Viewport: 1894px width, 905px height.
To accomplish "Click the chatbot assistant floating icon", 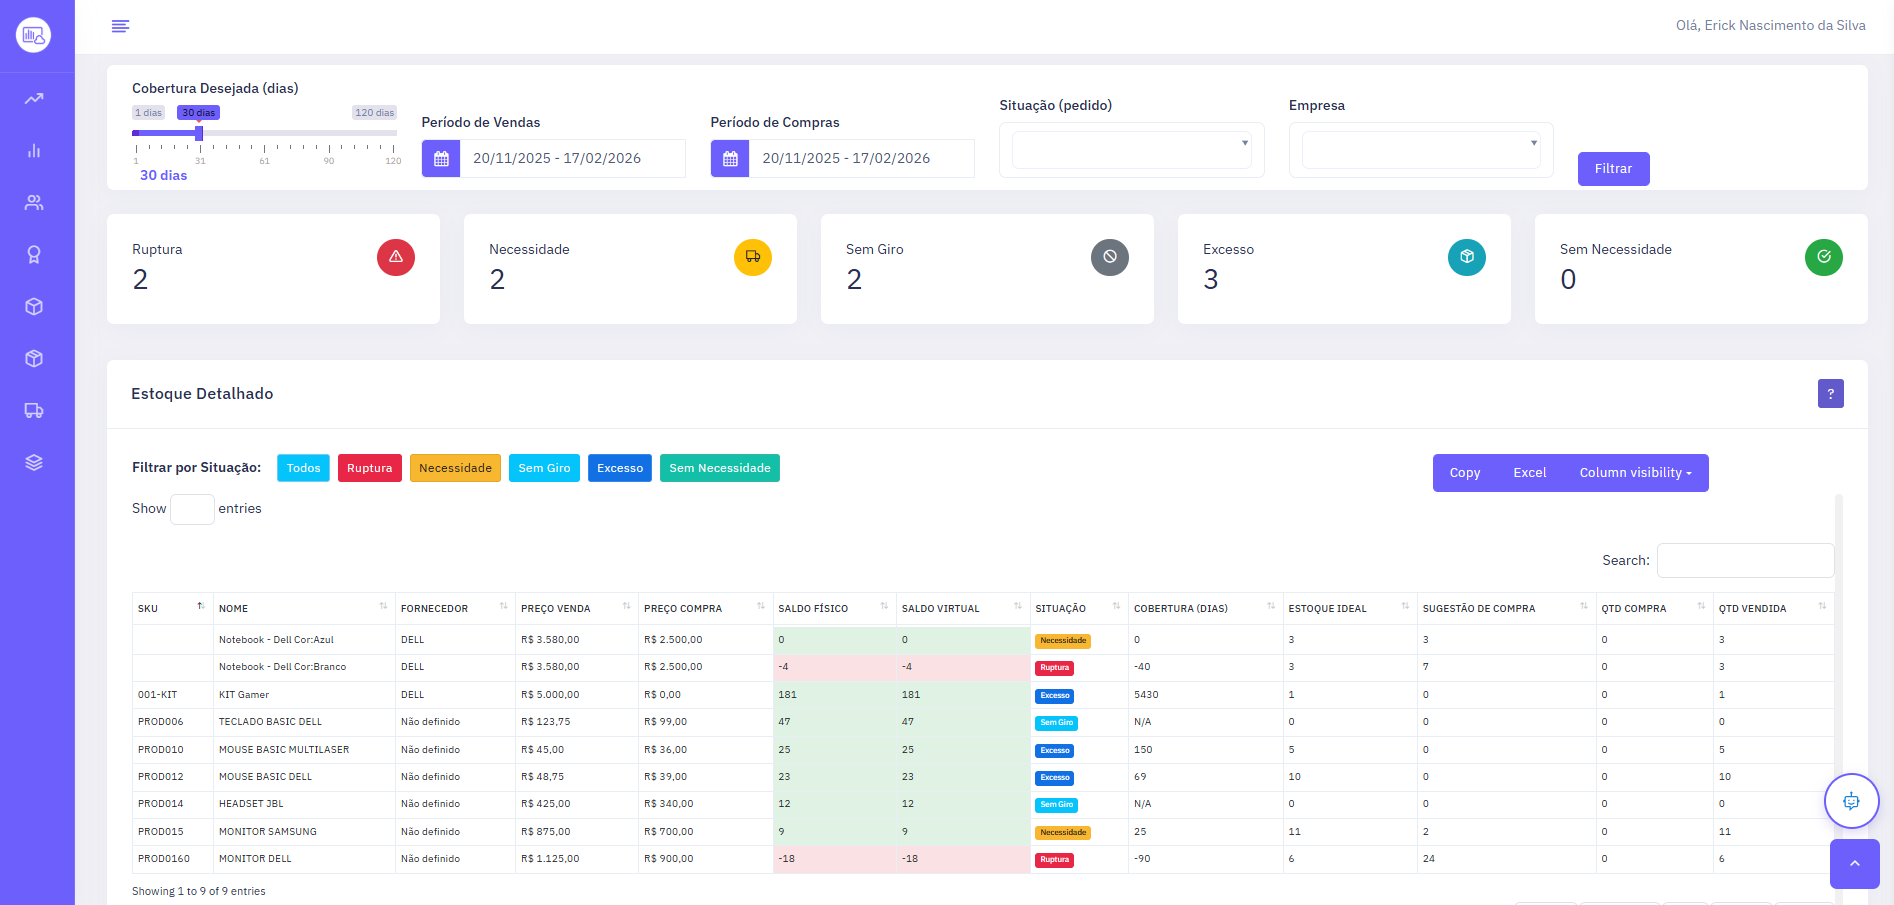I will point(1851,801).
